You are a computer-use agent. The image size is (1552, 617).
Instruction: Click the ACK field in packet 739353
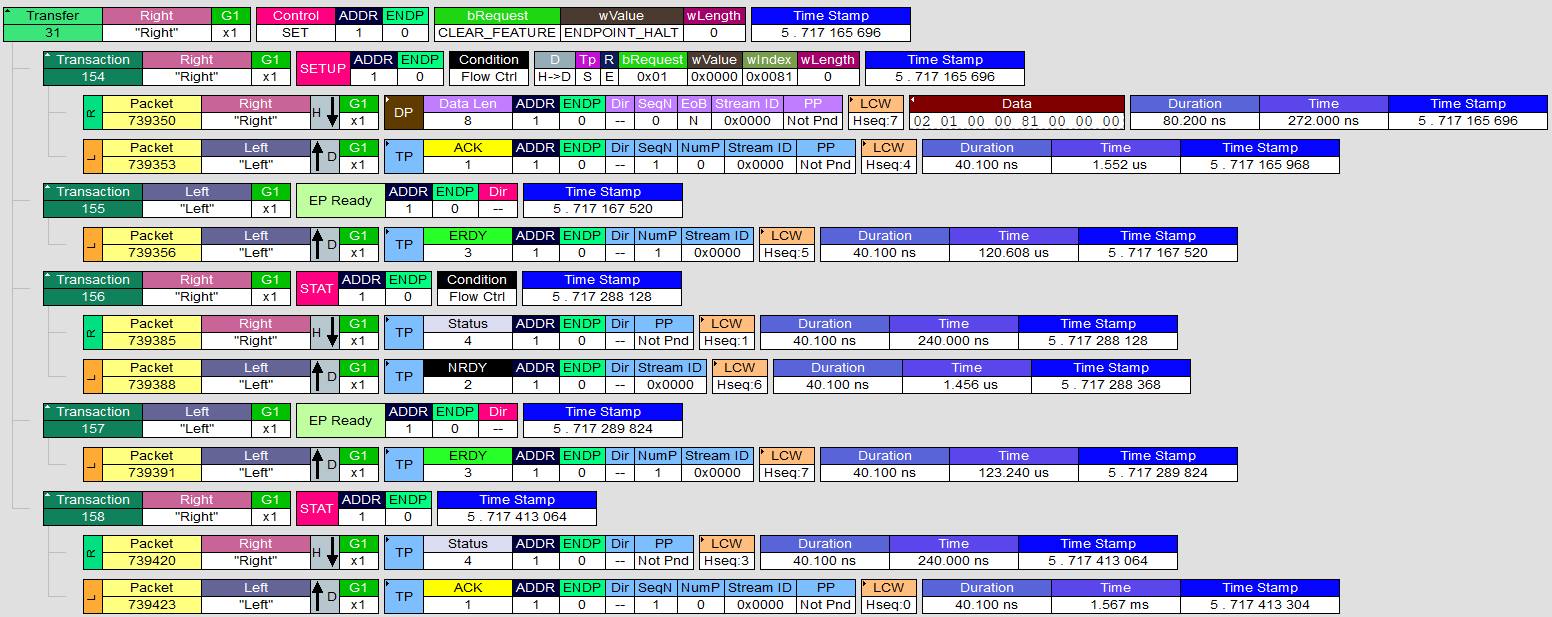point(468,156)
